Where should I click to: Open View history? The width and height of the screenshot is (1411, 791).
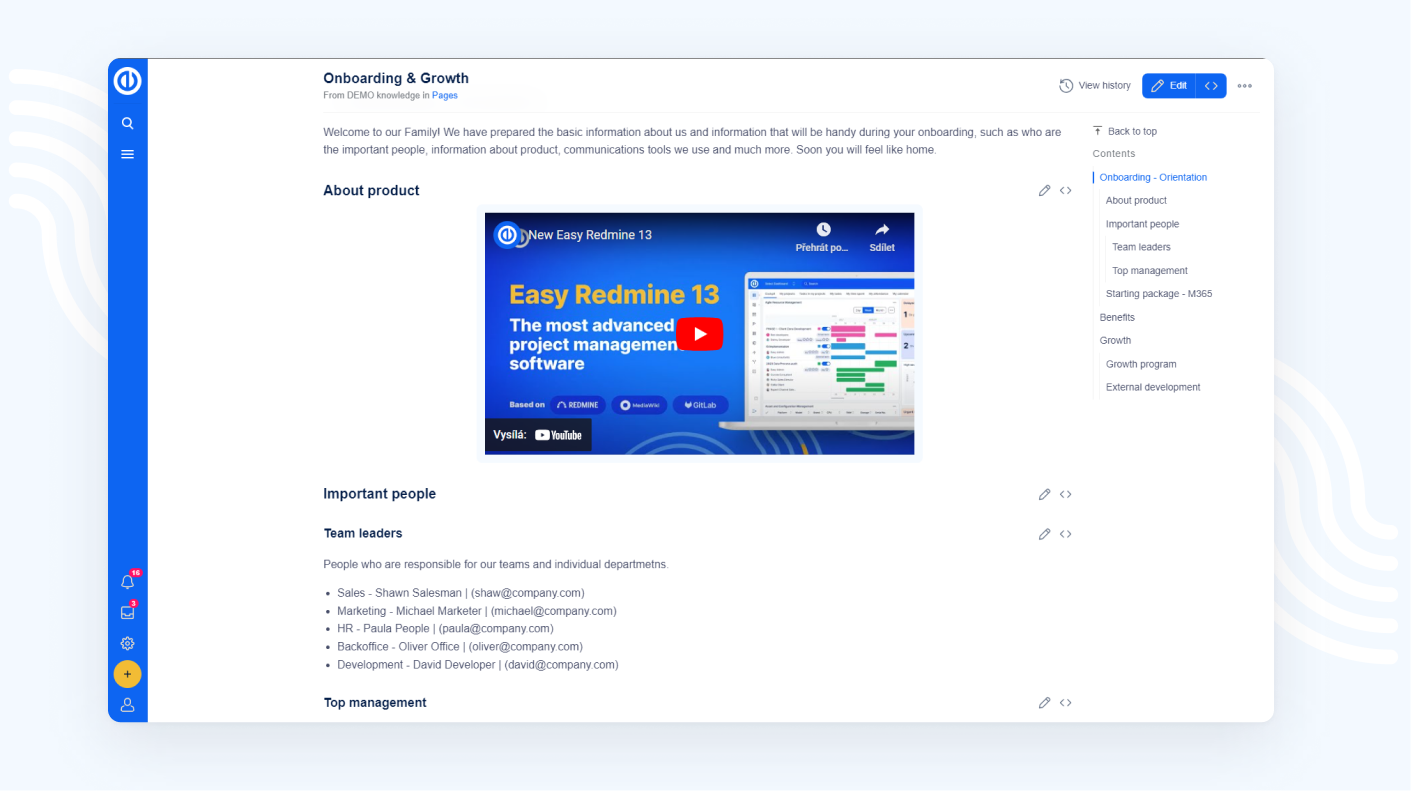tap(1095, 86)
